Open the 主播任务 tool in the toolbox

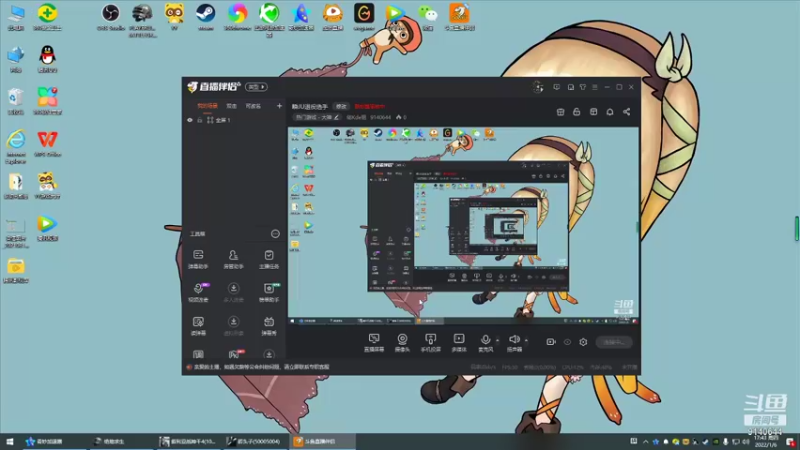click(269, 259)
